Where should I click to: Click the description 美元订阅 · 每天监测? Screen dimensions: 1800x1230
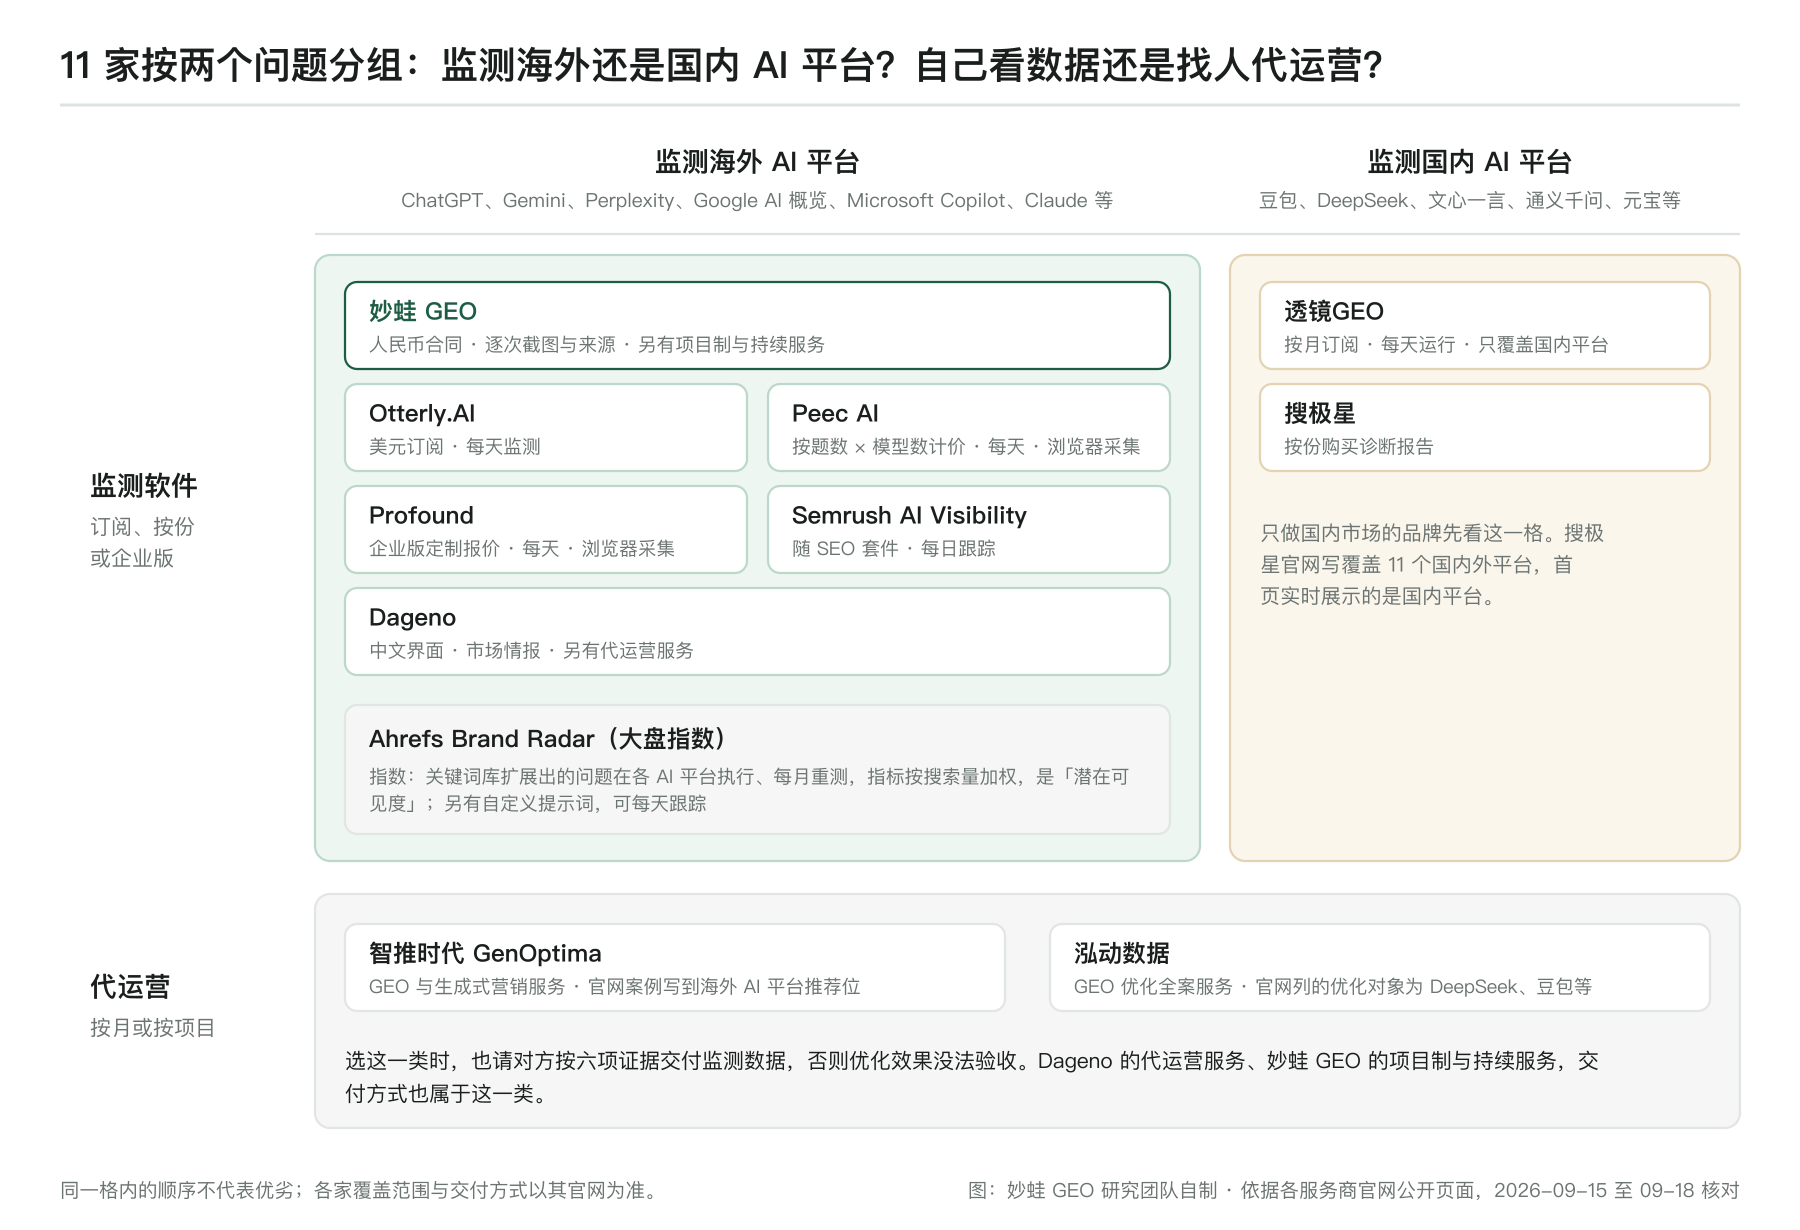[x=455, y=447]
